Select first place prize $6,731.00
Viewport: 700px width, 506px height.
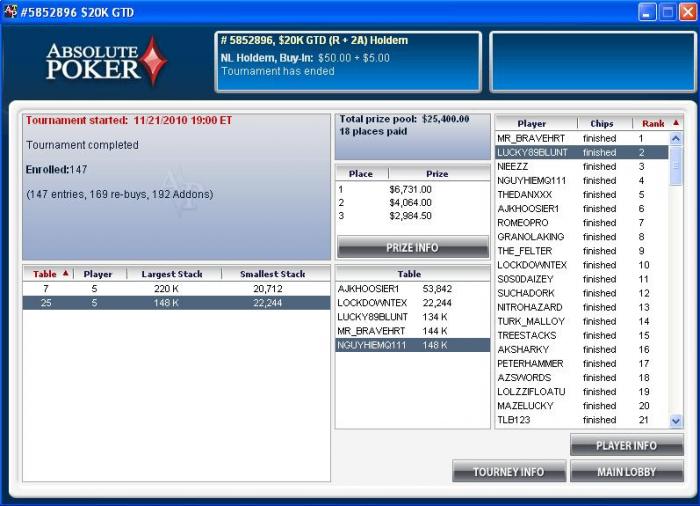click(412, 189)
